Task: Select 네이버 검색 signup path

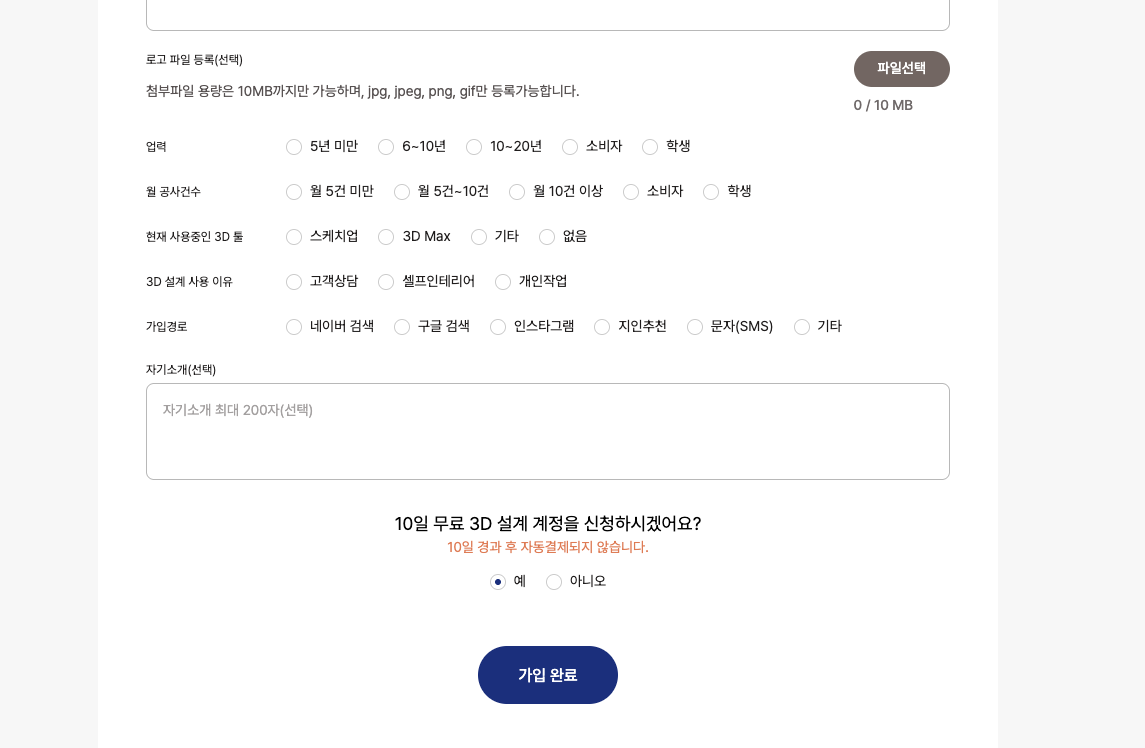Action: click(x=294, y=327)
